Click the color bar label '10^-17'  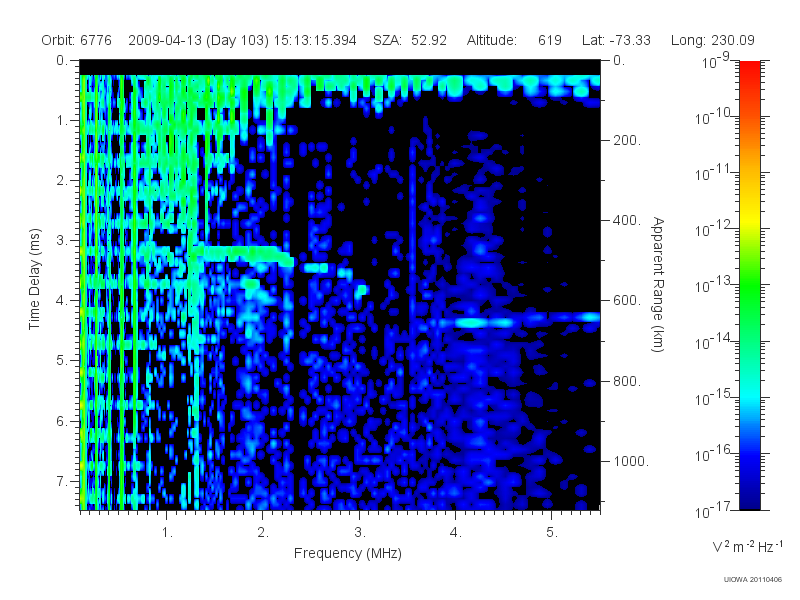tap(714, 510)
